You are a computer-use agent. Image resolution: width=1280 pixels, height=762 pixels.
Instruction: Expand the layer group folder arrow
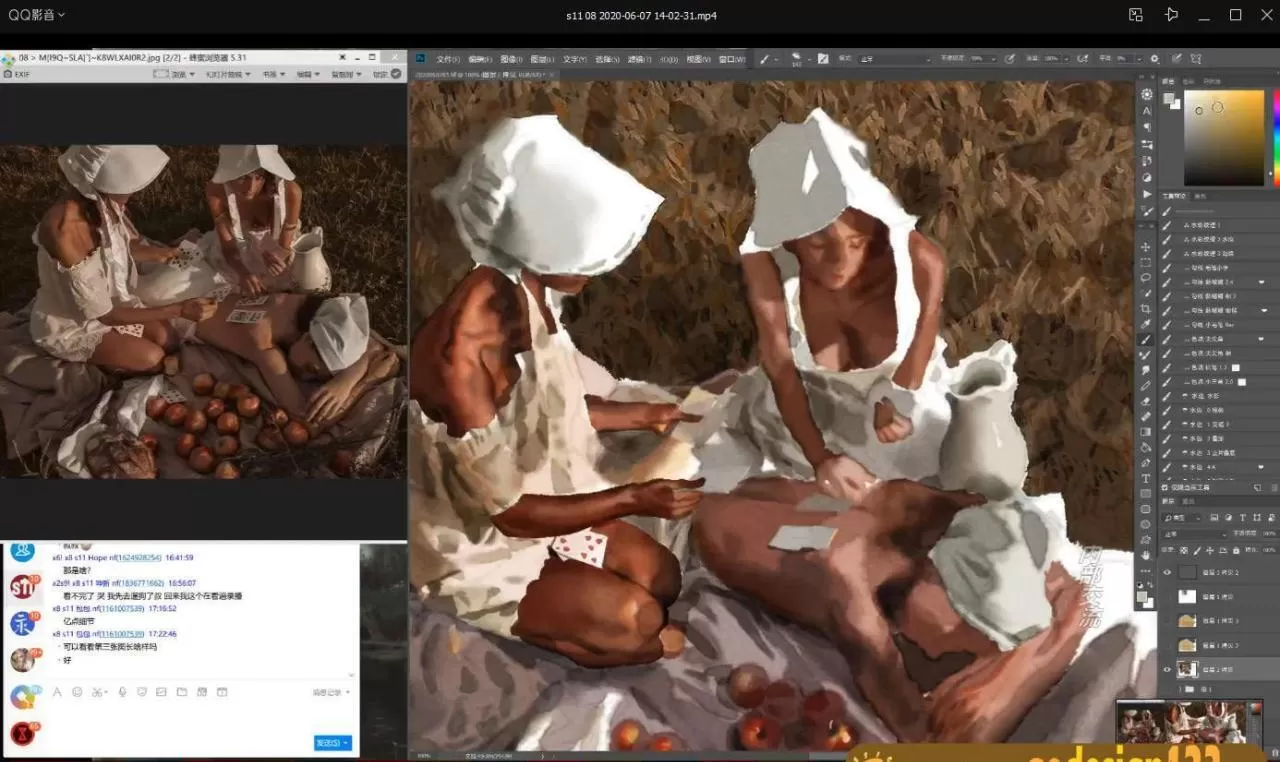pyautogui.click(x=1180, y=689)
